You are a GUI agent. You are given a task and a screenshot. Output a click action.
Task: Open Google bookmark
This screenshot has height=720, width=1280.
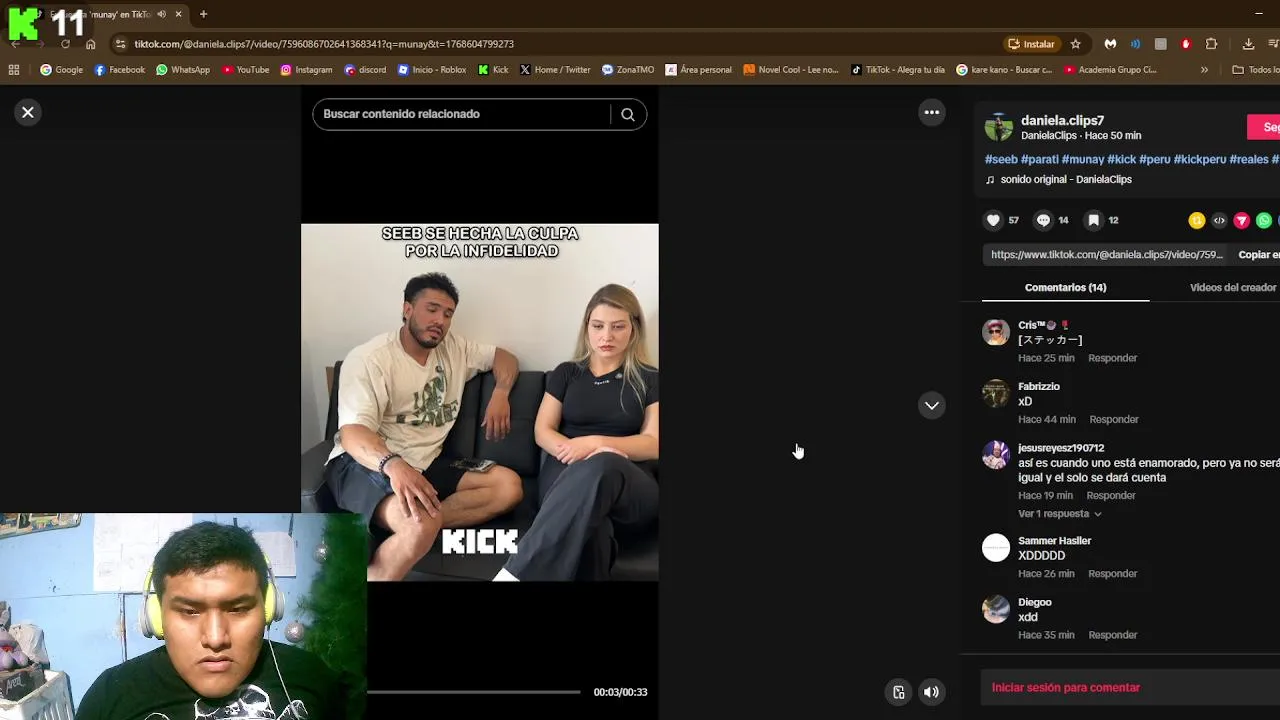point(61,70)
